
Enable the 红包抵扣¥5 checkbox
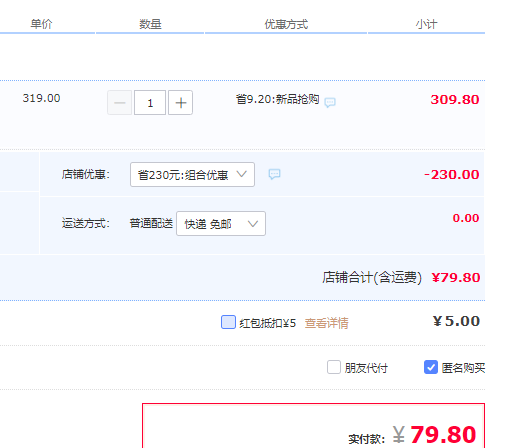(x=228, y=322)
